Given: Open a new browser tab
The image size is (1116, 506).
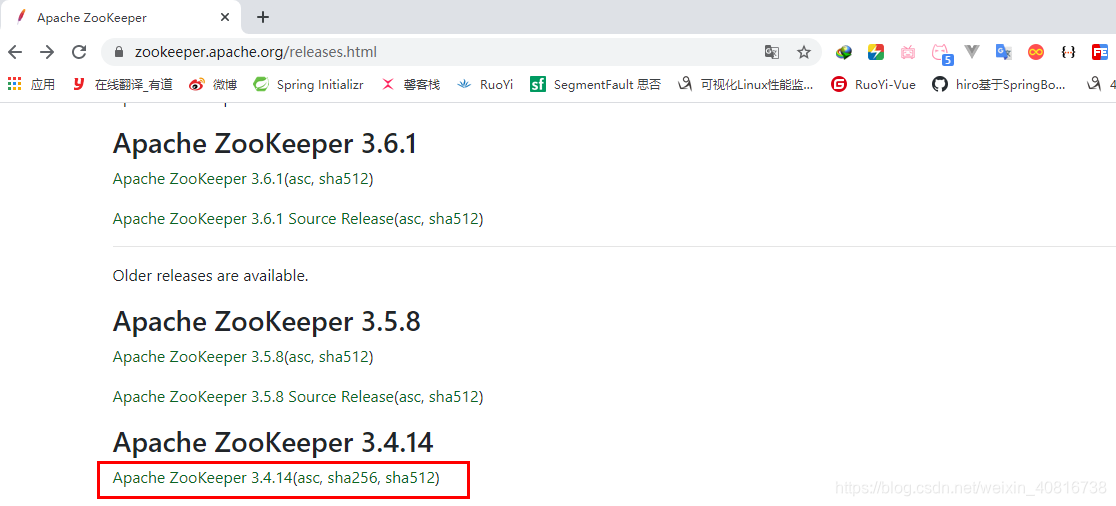Looking at the screenshot, I should click(x=263, y=17).
